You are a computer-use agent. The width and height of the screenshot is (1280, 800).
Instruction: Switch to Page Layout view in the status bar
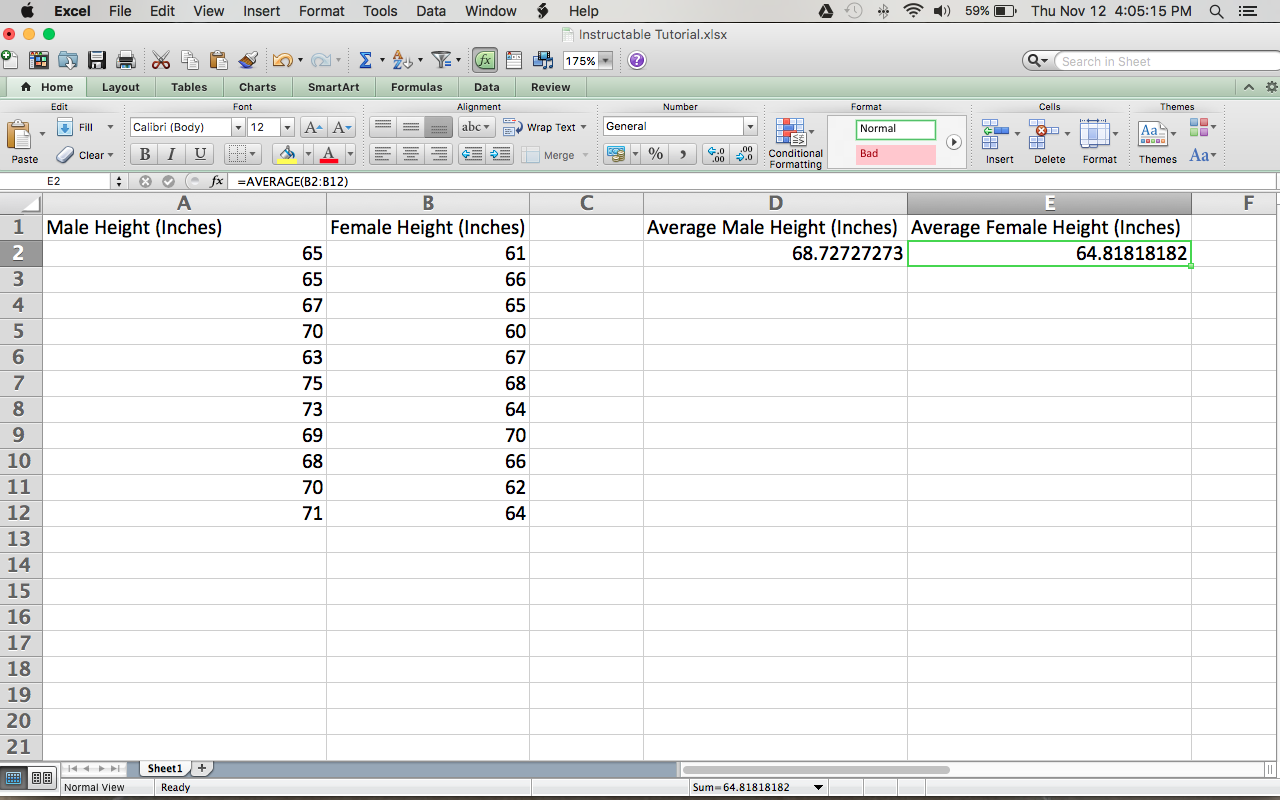coord(42,778)
